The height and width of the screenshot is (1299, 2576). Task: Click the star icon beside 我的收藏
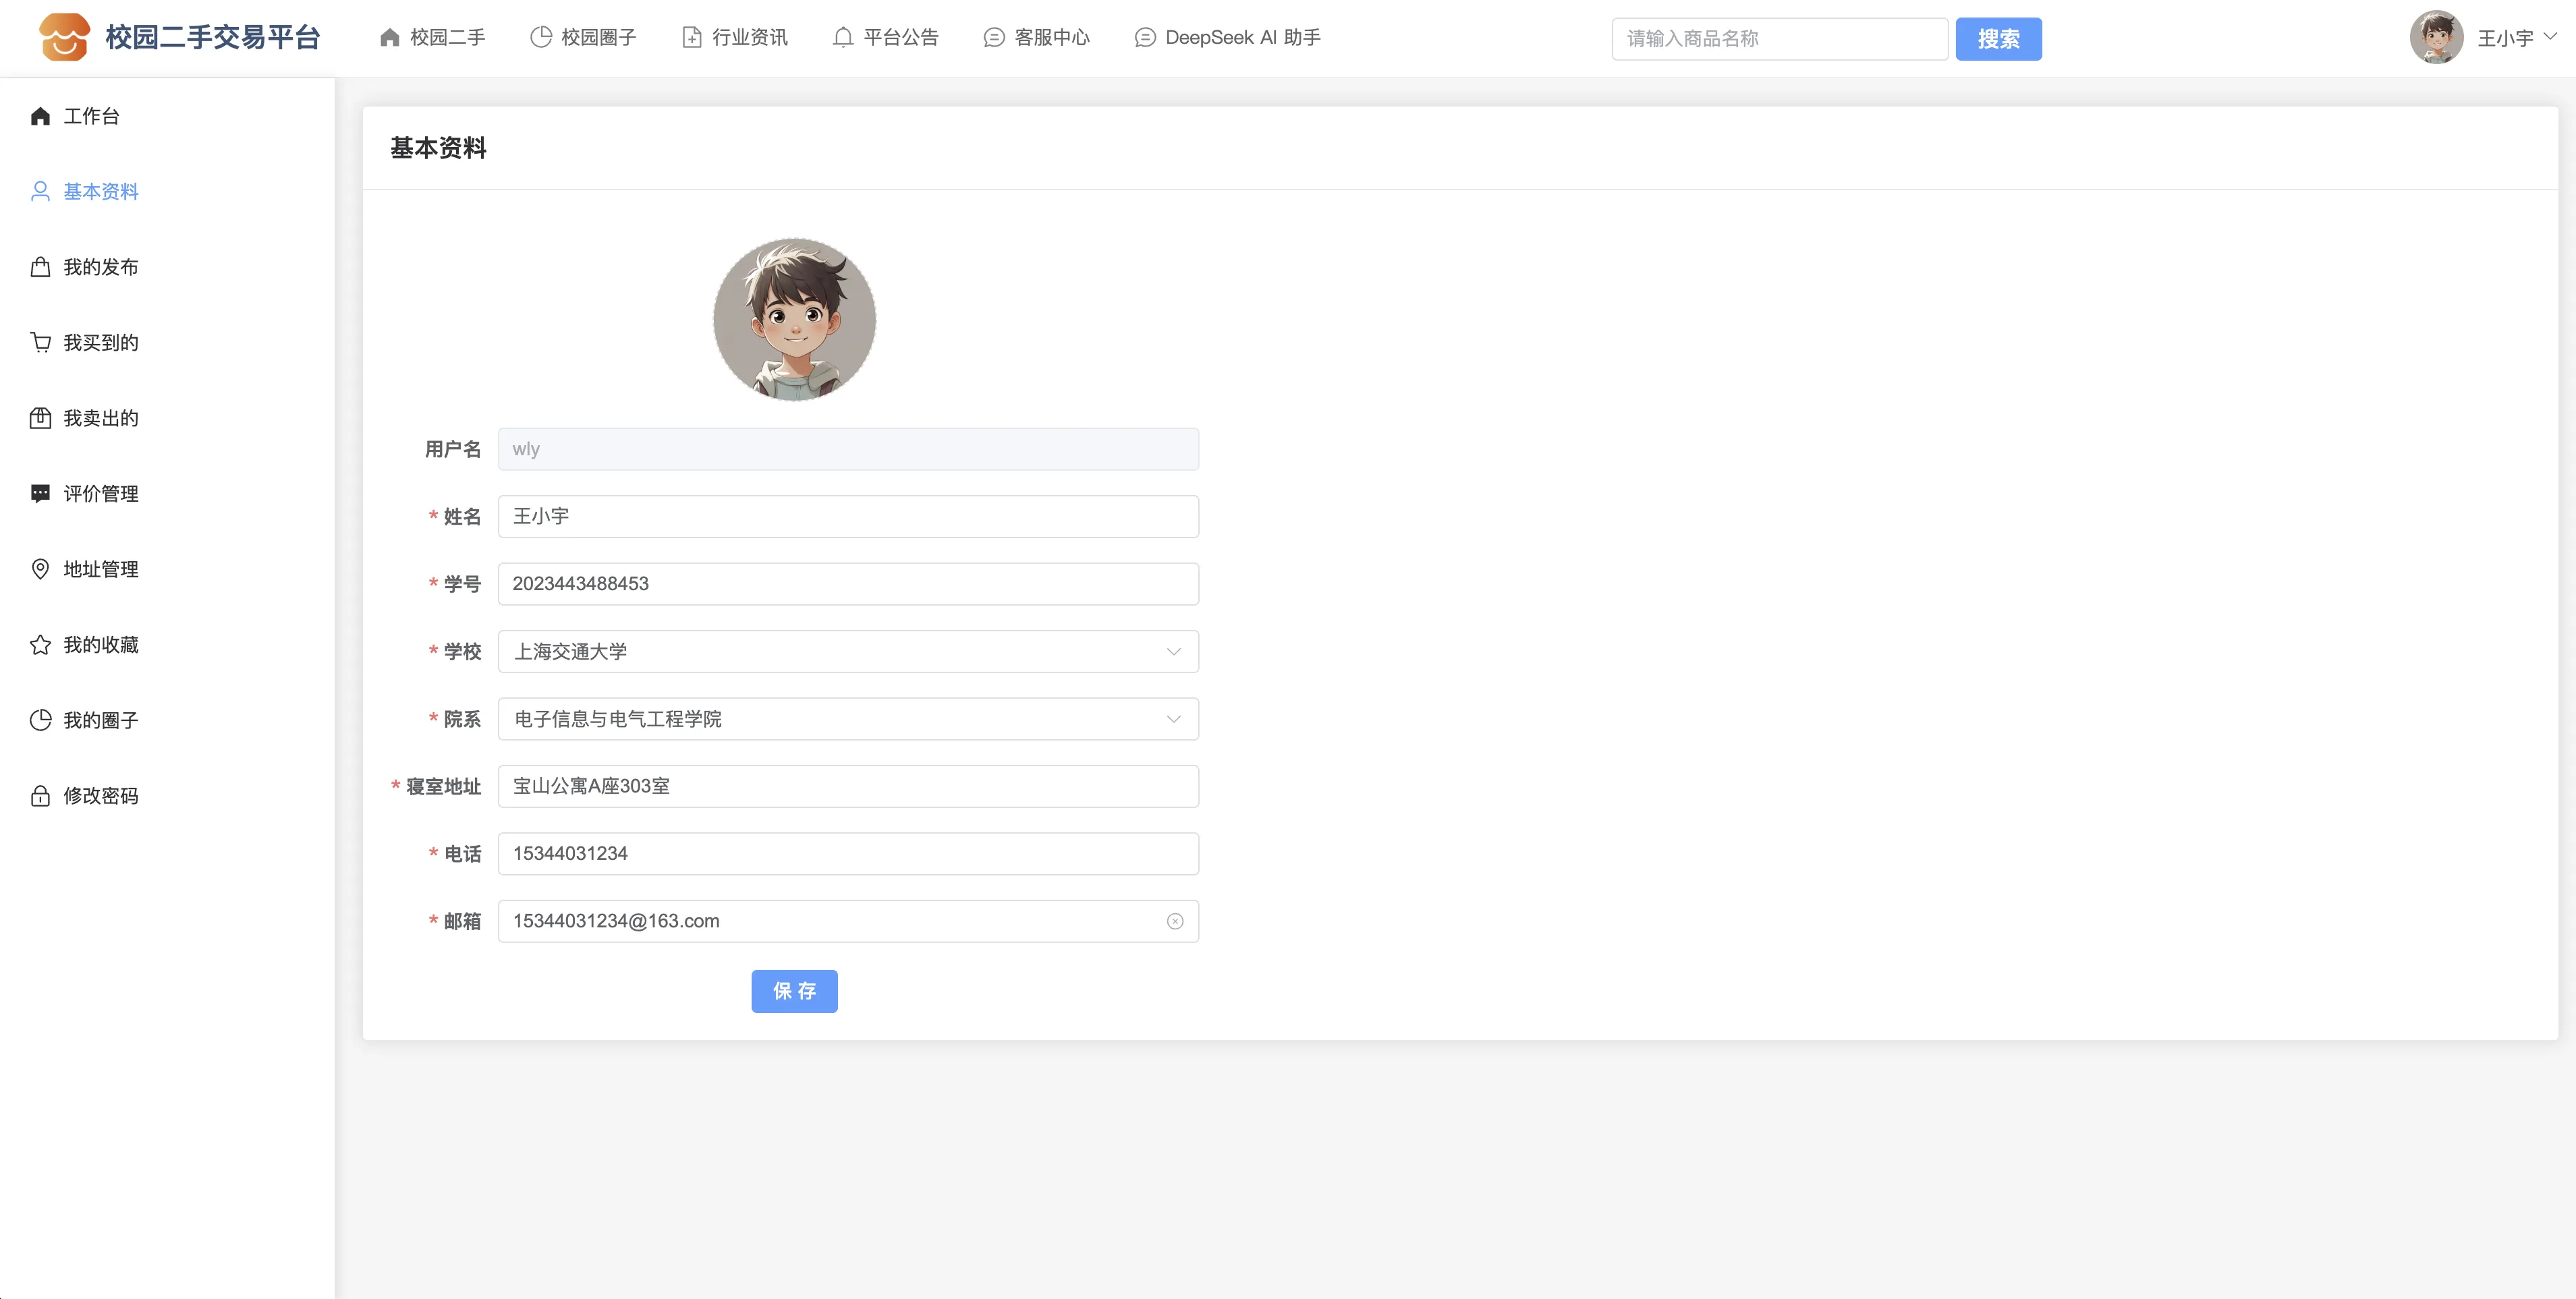[40, 645]
